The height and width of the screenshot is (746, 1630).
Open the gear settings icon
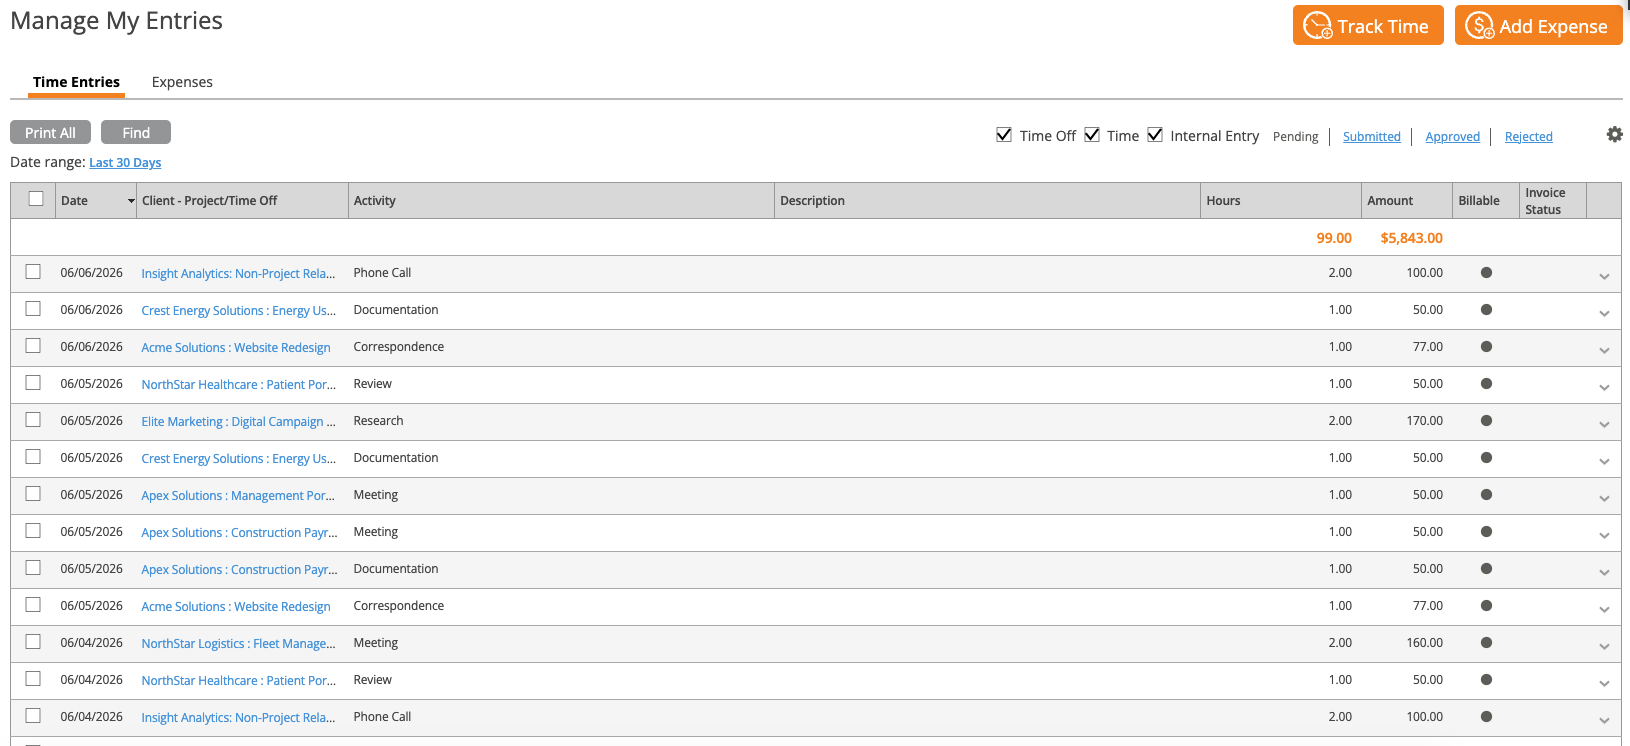(1614, 134)
